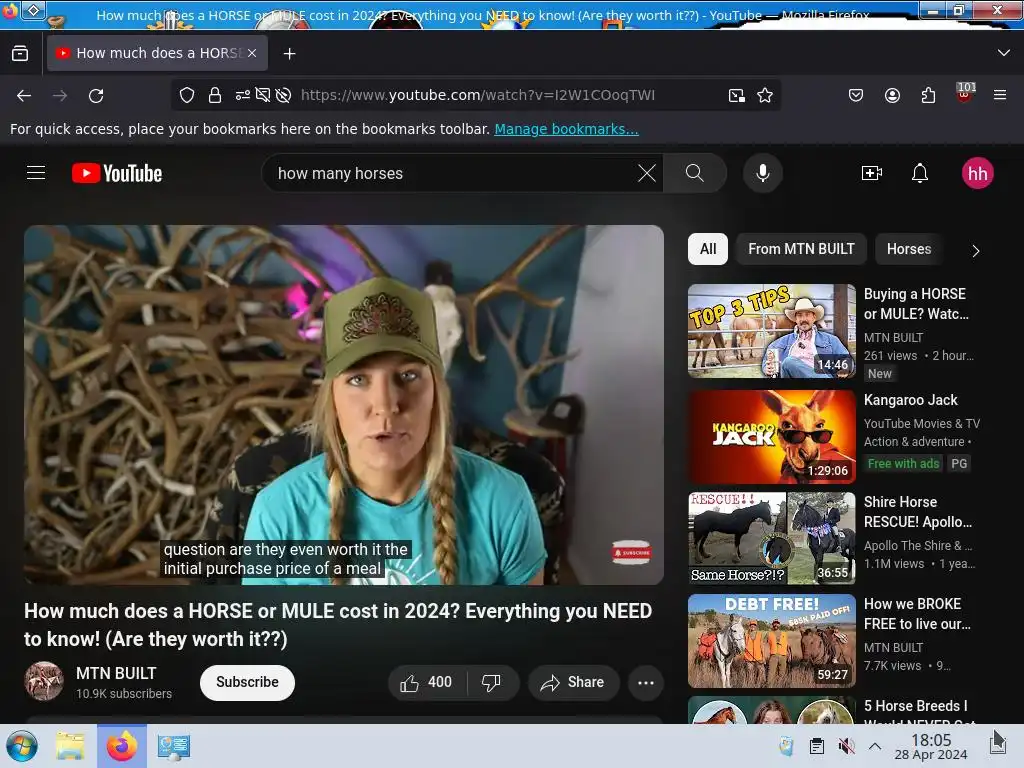1024x768 pixels.
Task: Go back with the browser back arrow
Action: 24,95
